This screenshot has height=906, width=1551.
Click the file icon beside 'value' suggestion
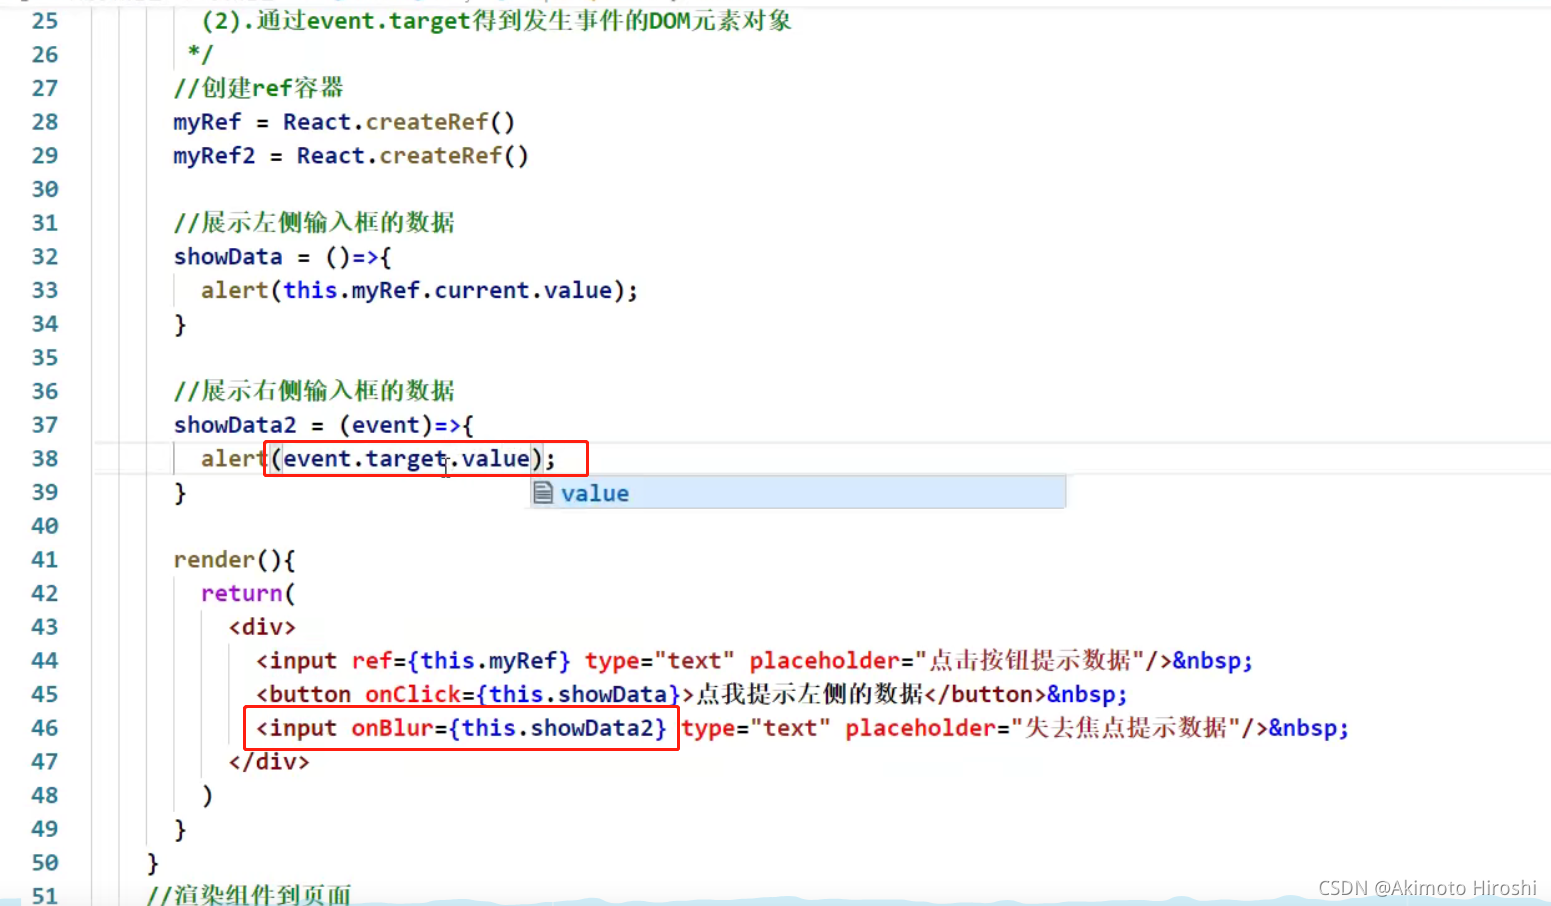click(543, 492)
